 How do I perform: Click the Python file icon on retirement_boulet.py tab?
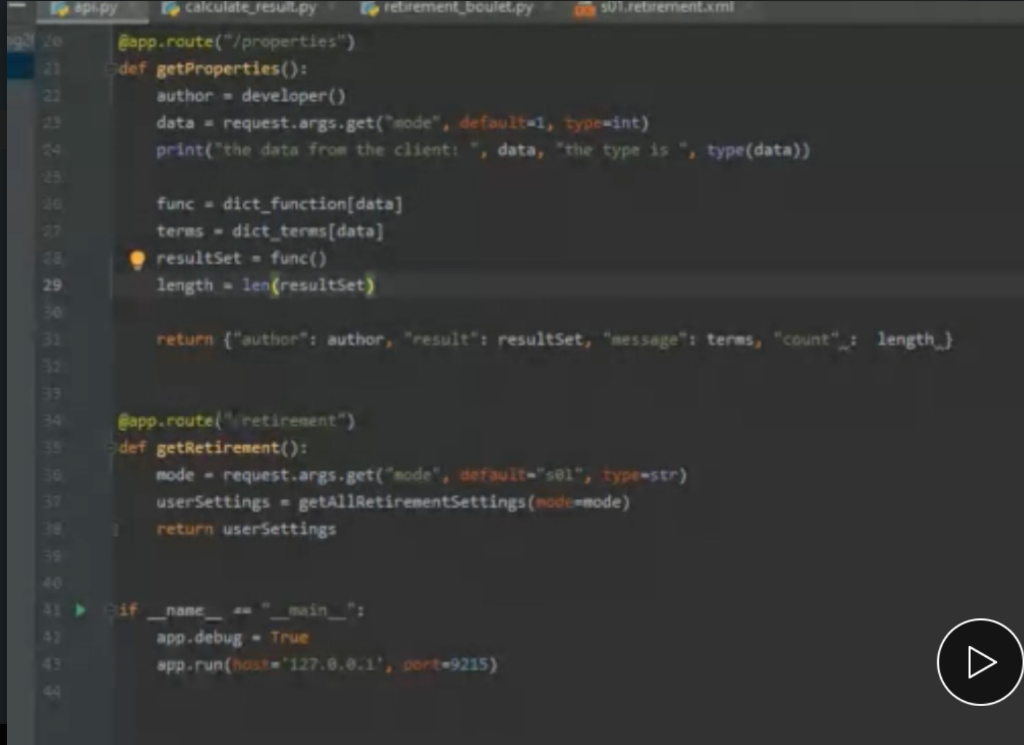click(x=370, y=8)
